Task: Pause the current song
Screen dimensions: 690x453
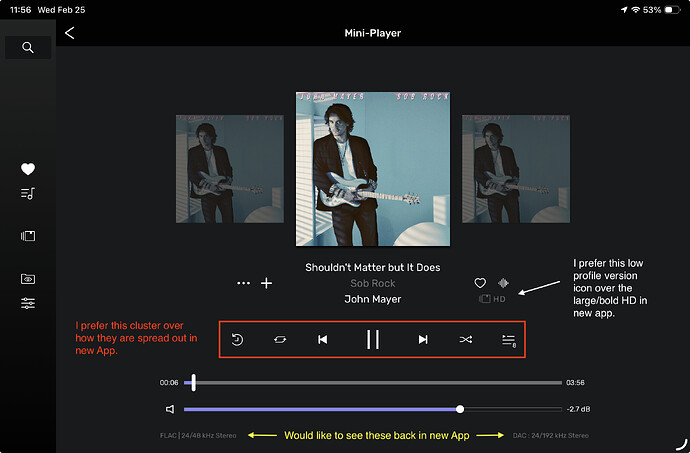Action: point(372,340)
